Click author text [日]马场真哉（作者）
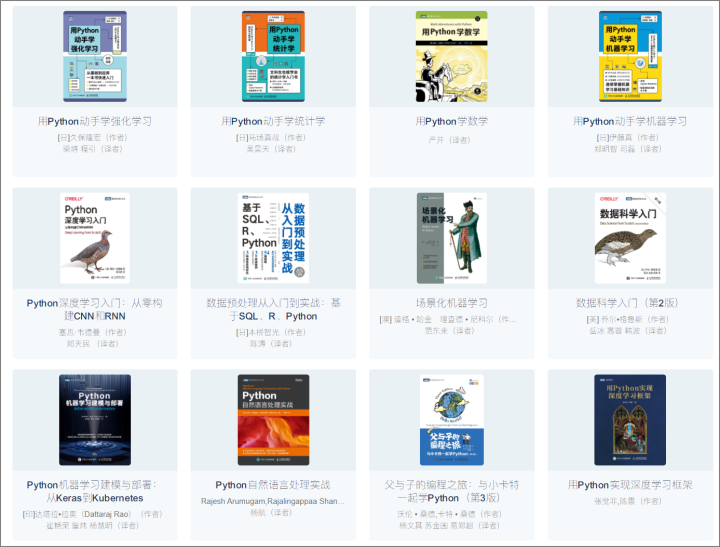 point(271,137)
